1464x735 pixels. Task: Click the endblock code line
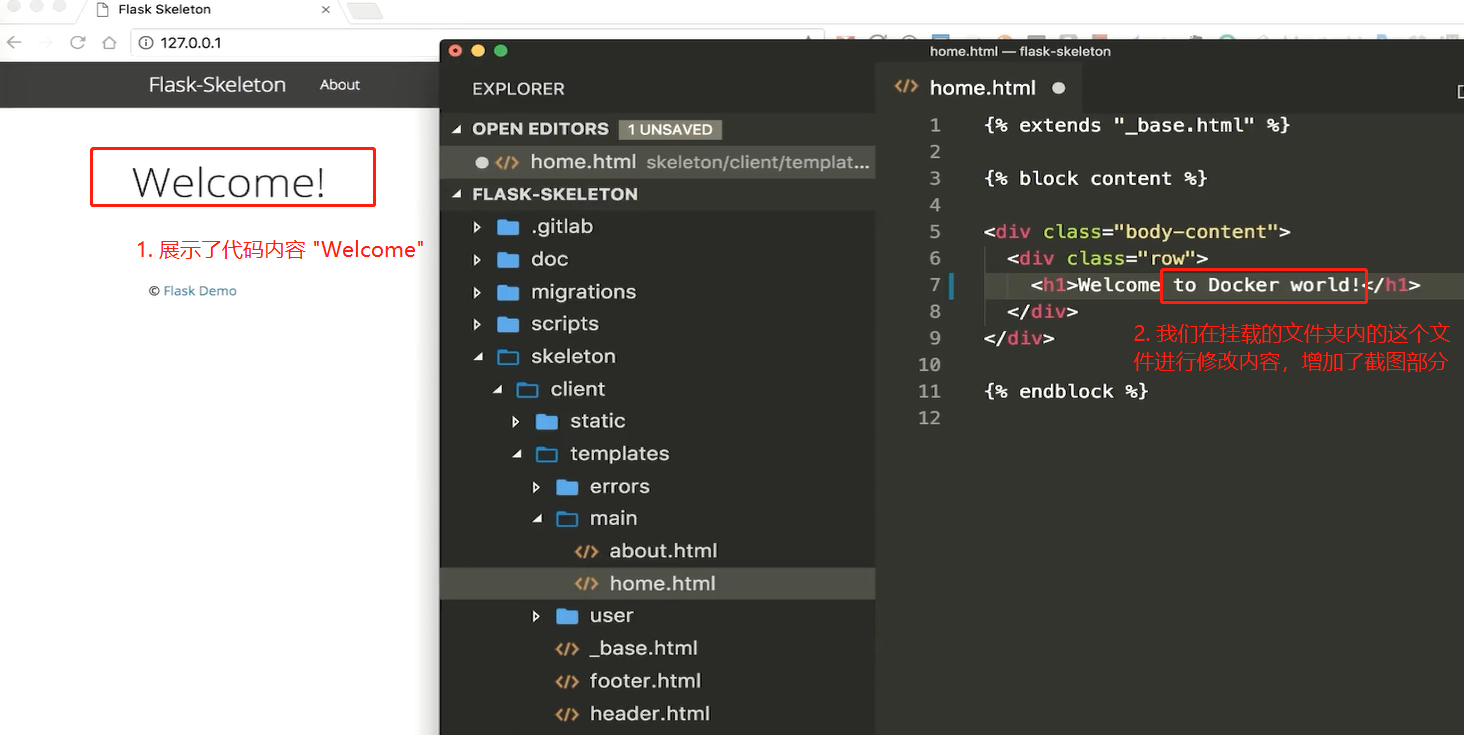[x=1066, y=391]
